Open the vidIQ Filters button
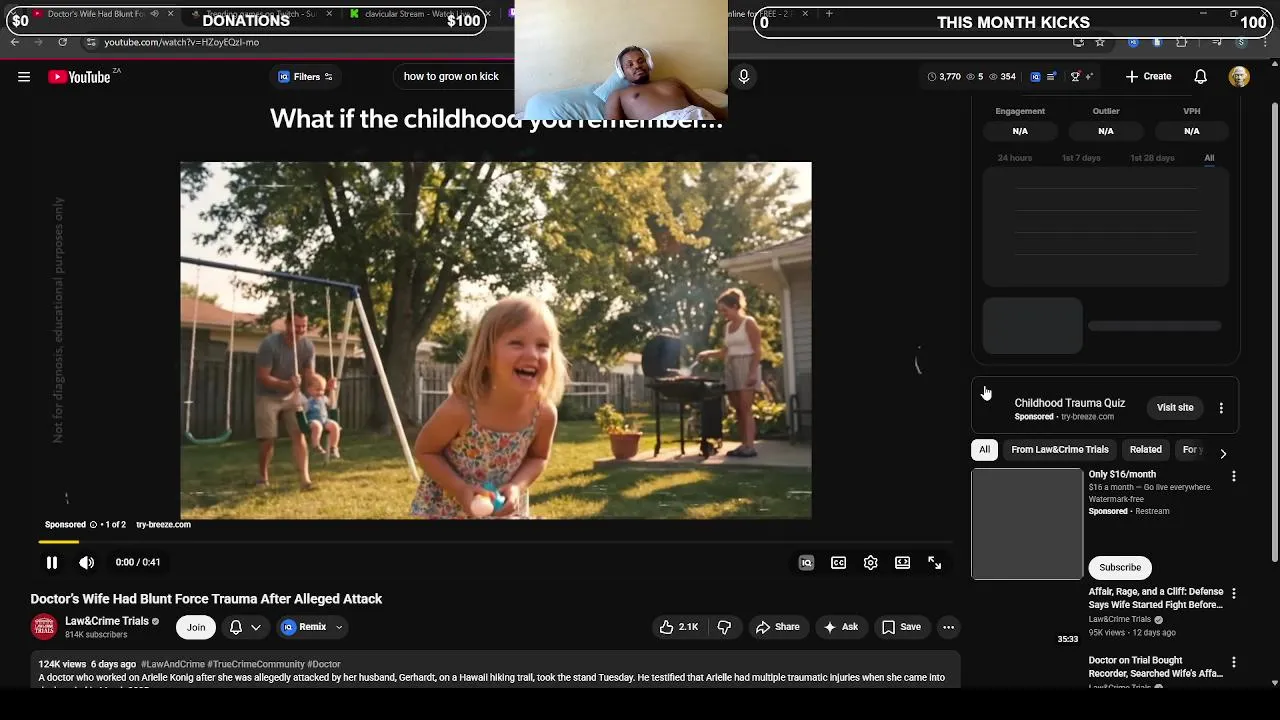1280x720 pixels. [x=306, y=77]
